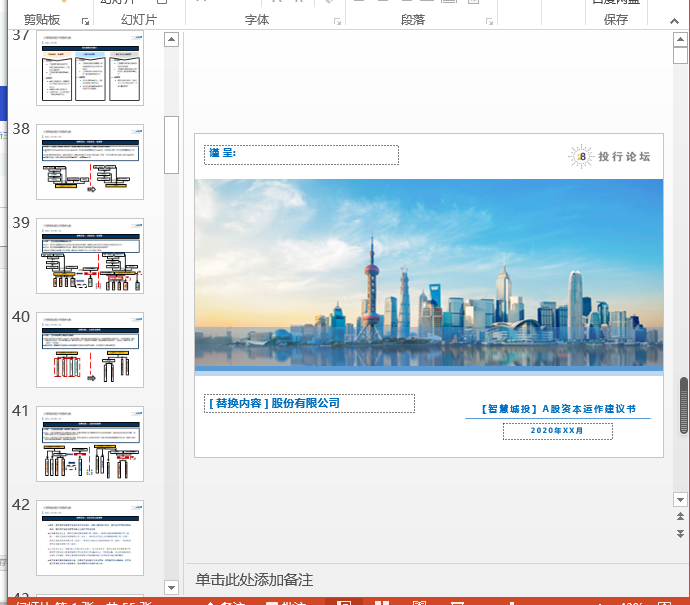This screenshot has height=605, width=690.
Task: Click the slide editor scrollbar up arrow
Action: (x=680, y=40)
